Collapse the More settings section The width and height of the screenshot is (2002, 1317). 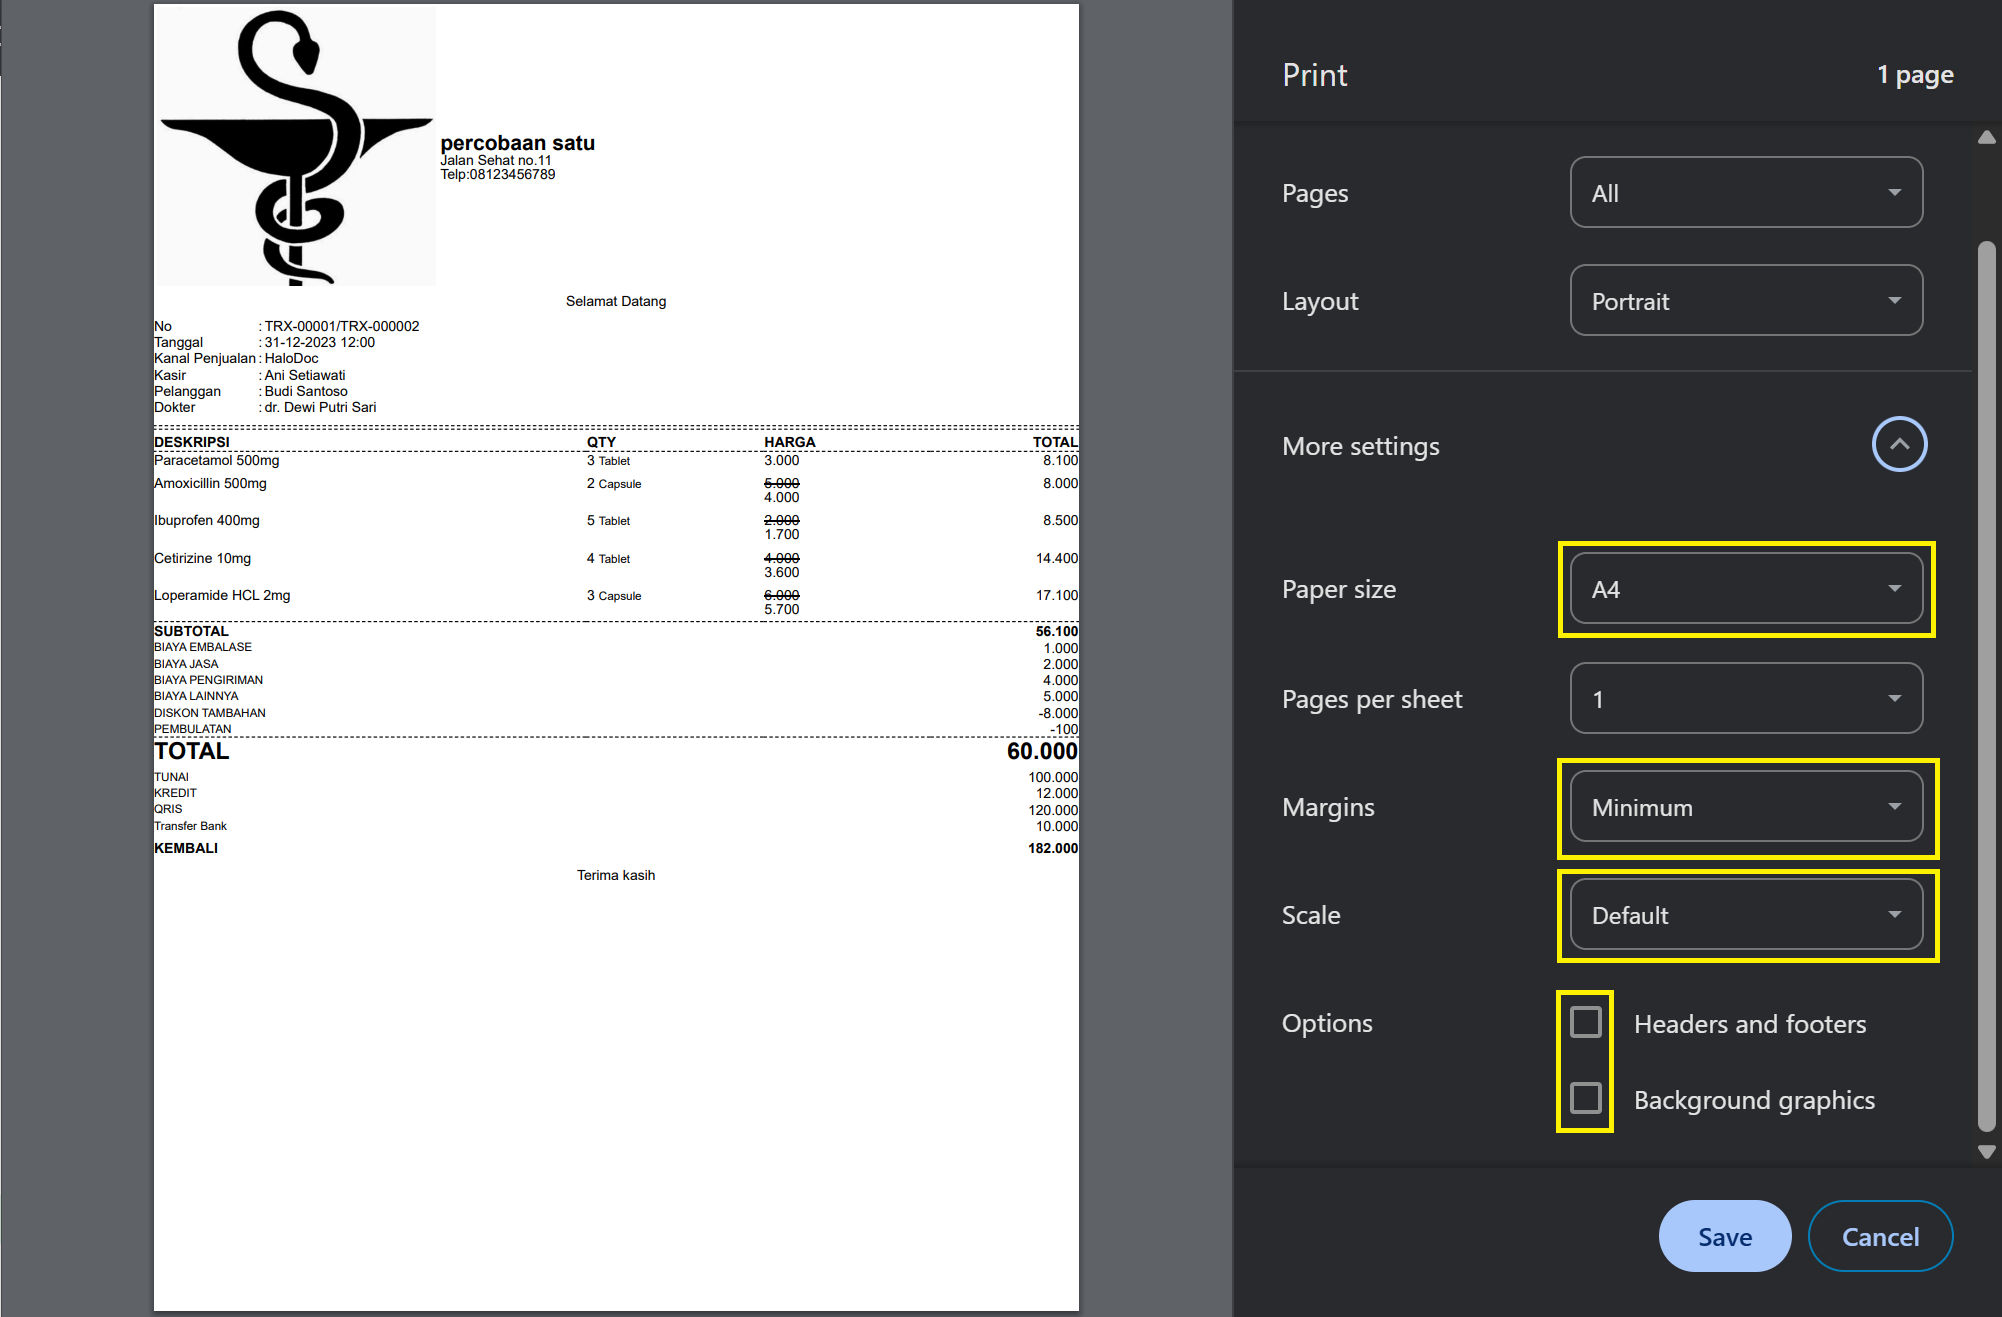(x=1899, y=444)
